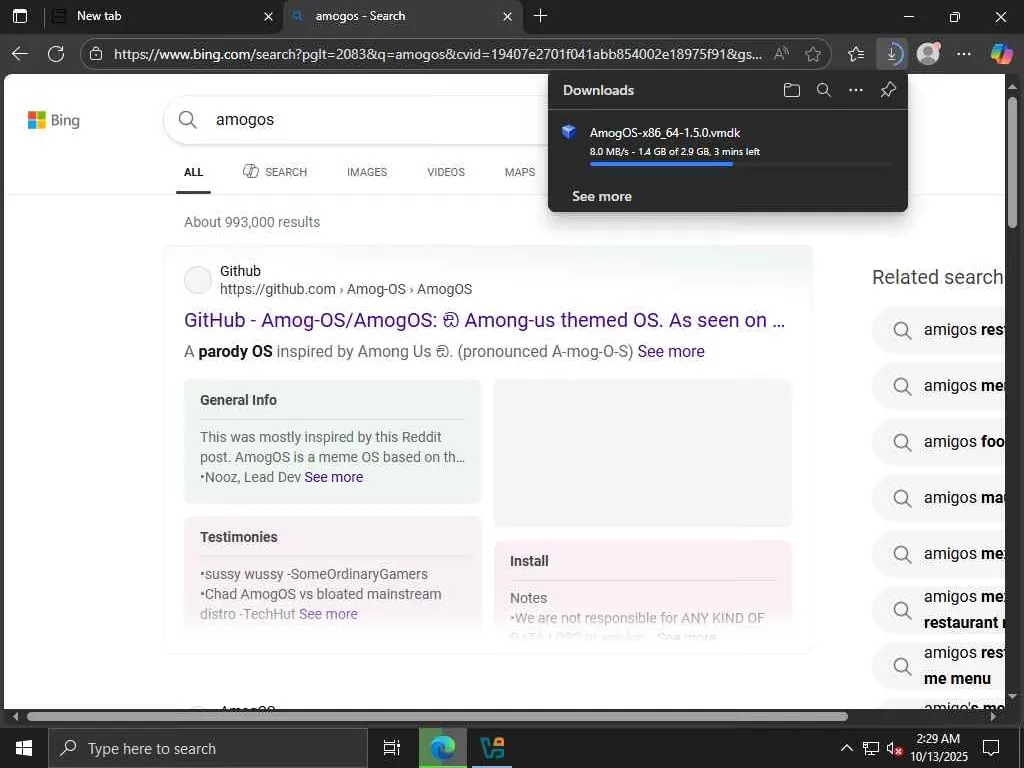Click the browser address bar URL
Viewport: 1024px width, 768px height.
(438, 54)
